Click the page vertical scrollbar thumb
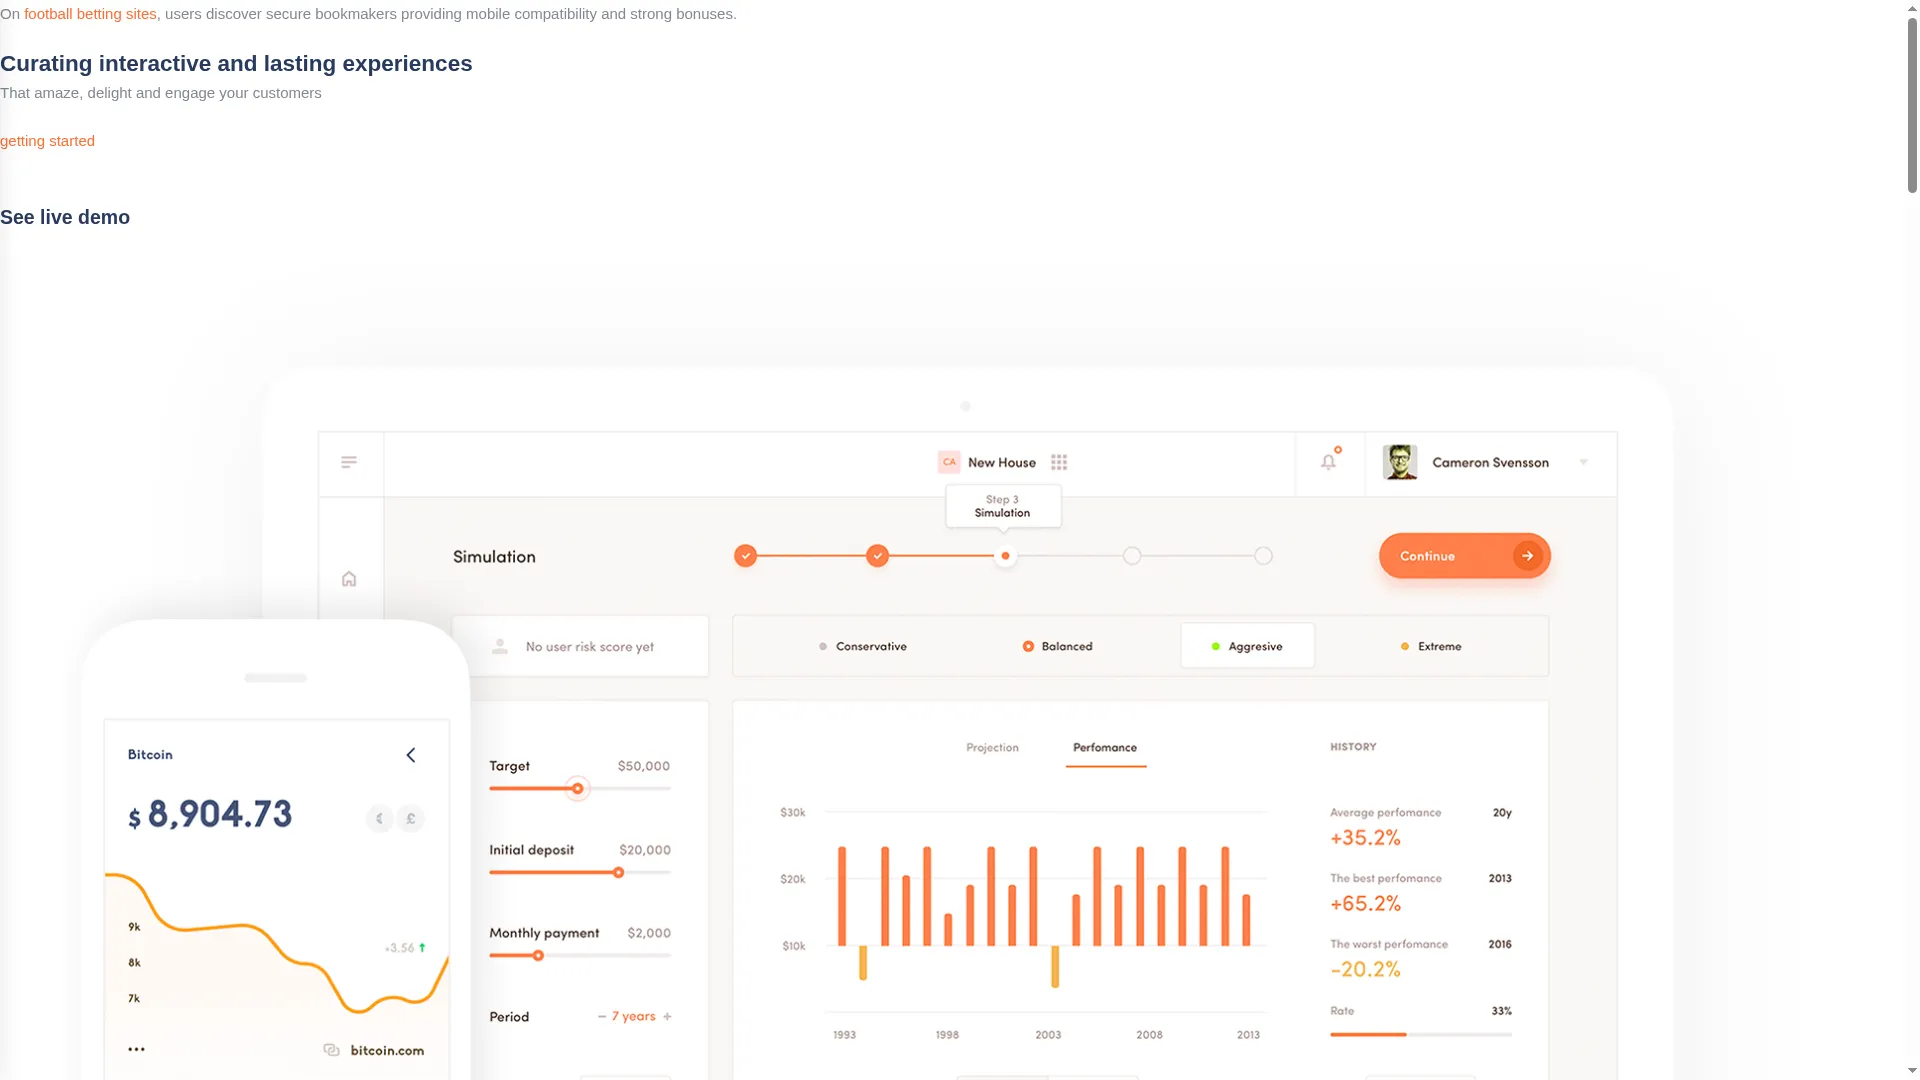1920x1080 pixels. (x=1912, y=103)
